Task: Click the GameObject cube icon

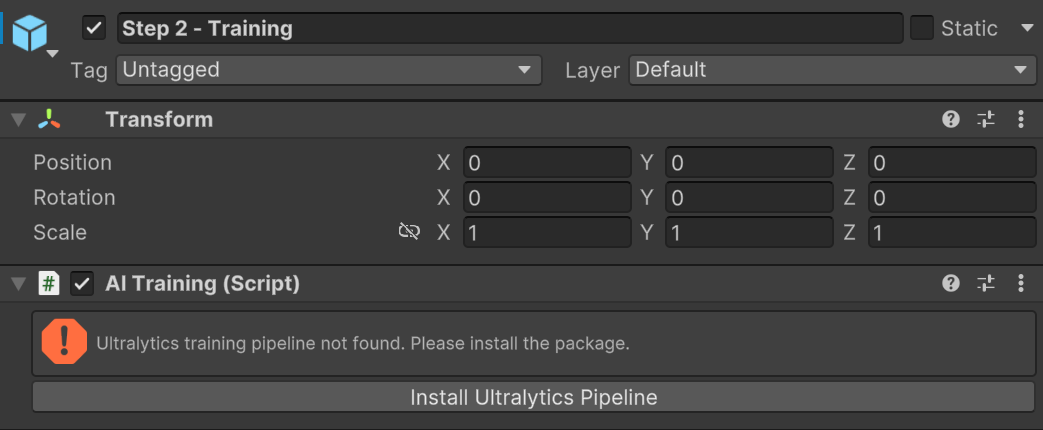Action: (30, 31)
